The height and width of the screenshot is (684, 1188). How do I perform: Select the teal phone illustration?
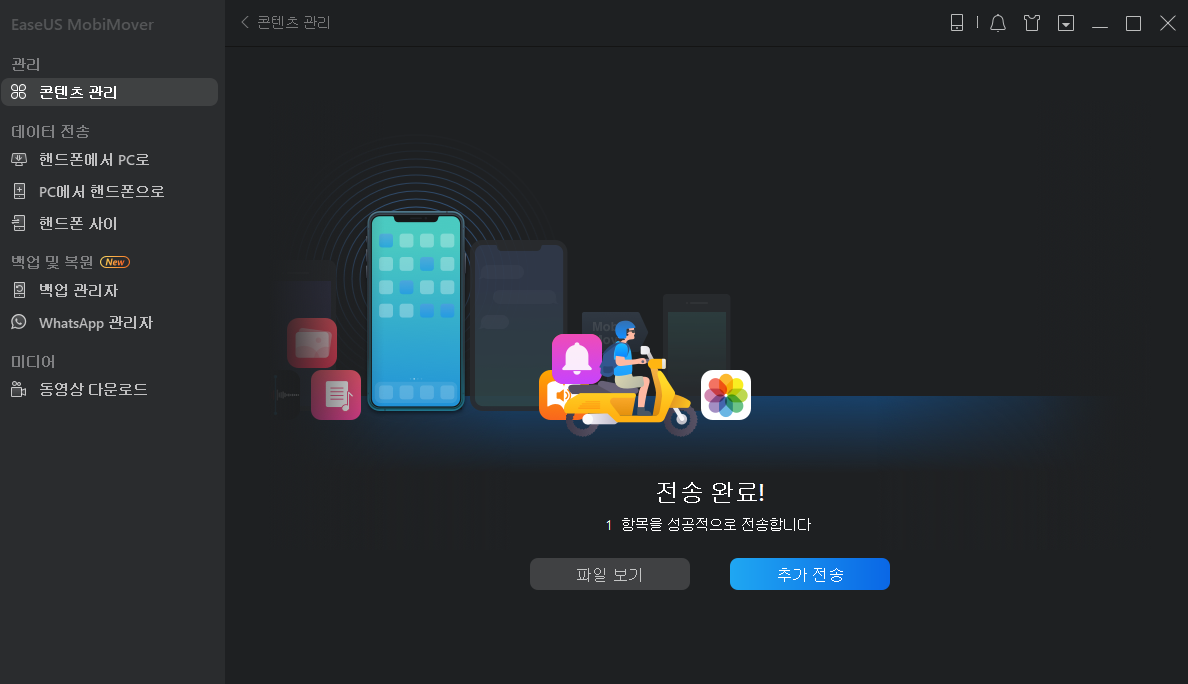click(416, 311)
